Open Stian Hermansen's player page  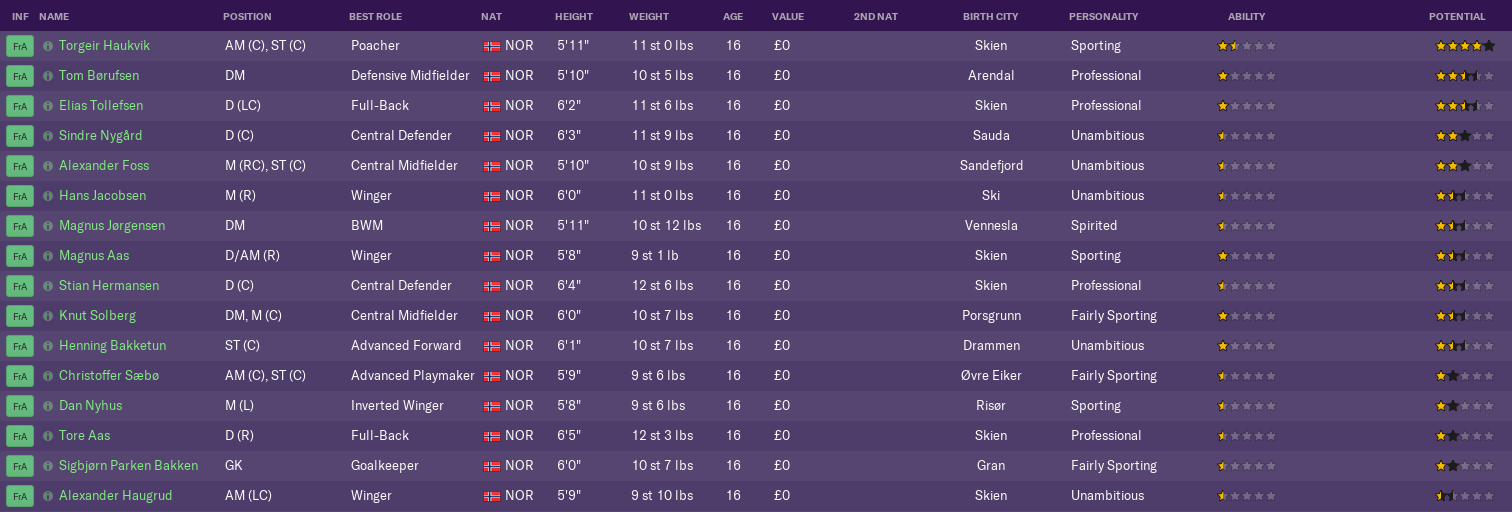pyautogui.click(x=109, y=286)
